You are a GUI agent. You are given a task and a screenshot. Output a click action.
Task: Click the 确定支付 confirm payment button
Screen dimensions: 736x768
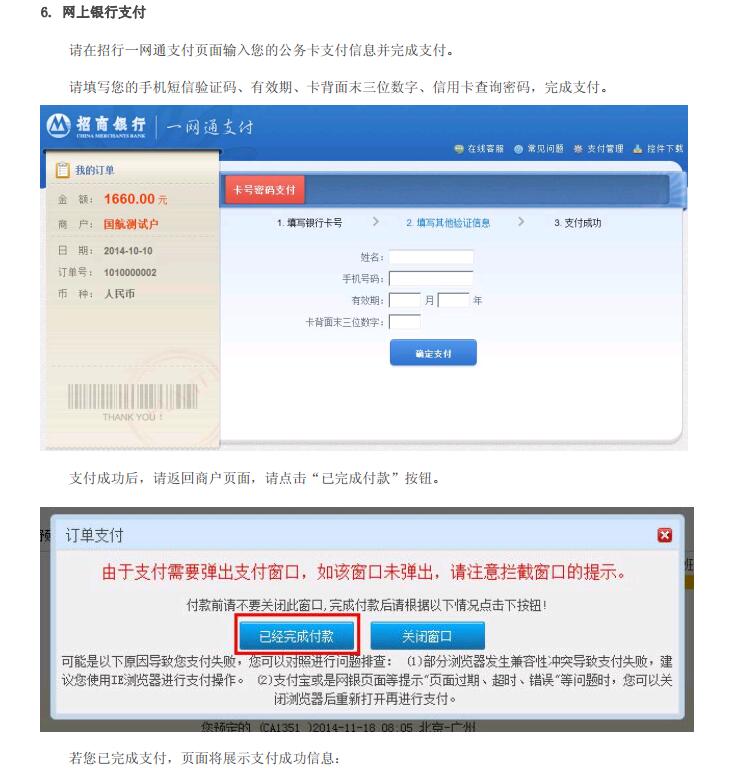(x=433, y=353)
